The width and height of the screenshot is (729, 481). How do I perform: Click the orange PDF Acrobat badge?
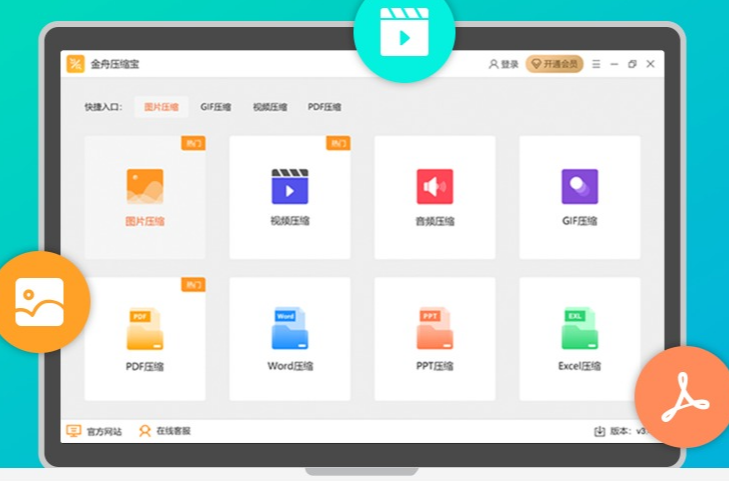pos(684,397)
